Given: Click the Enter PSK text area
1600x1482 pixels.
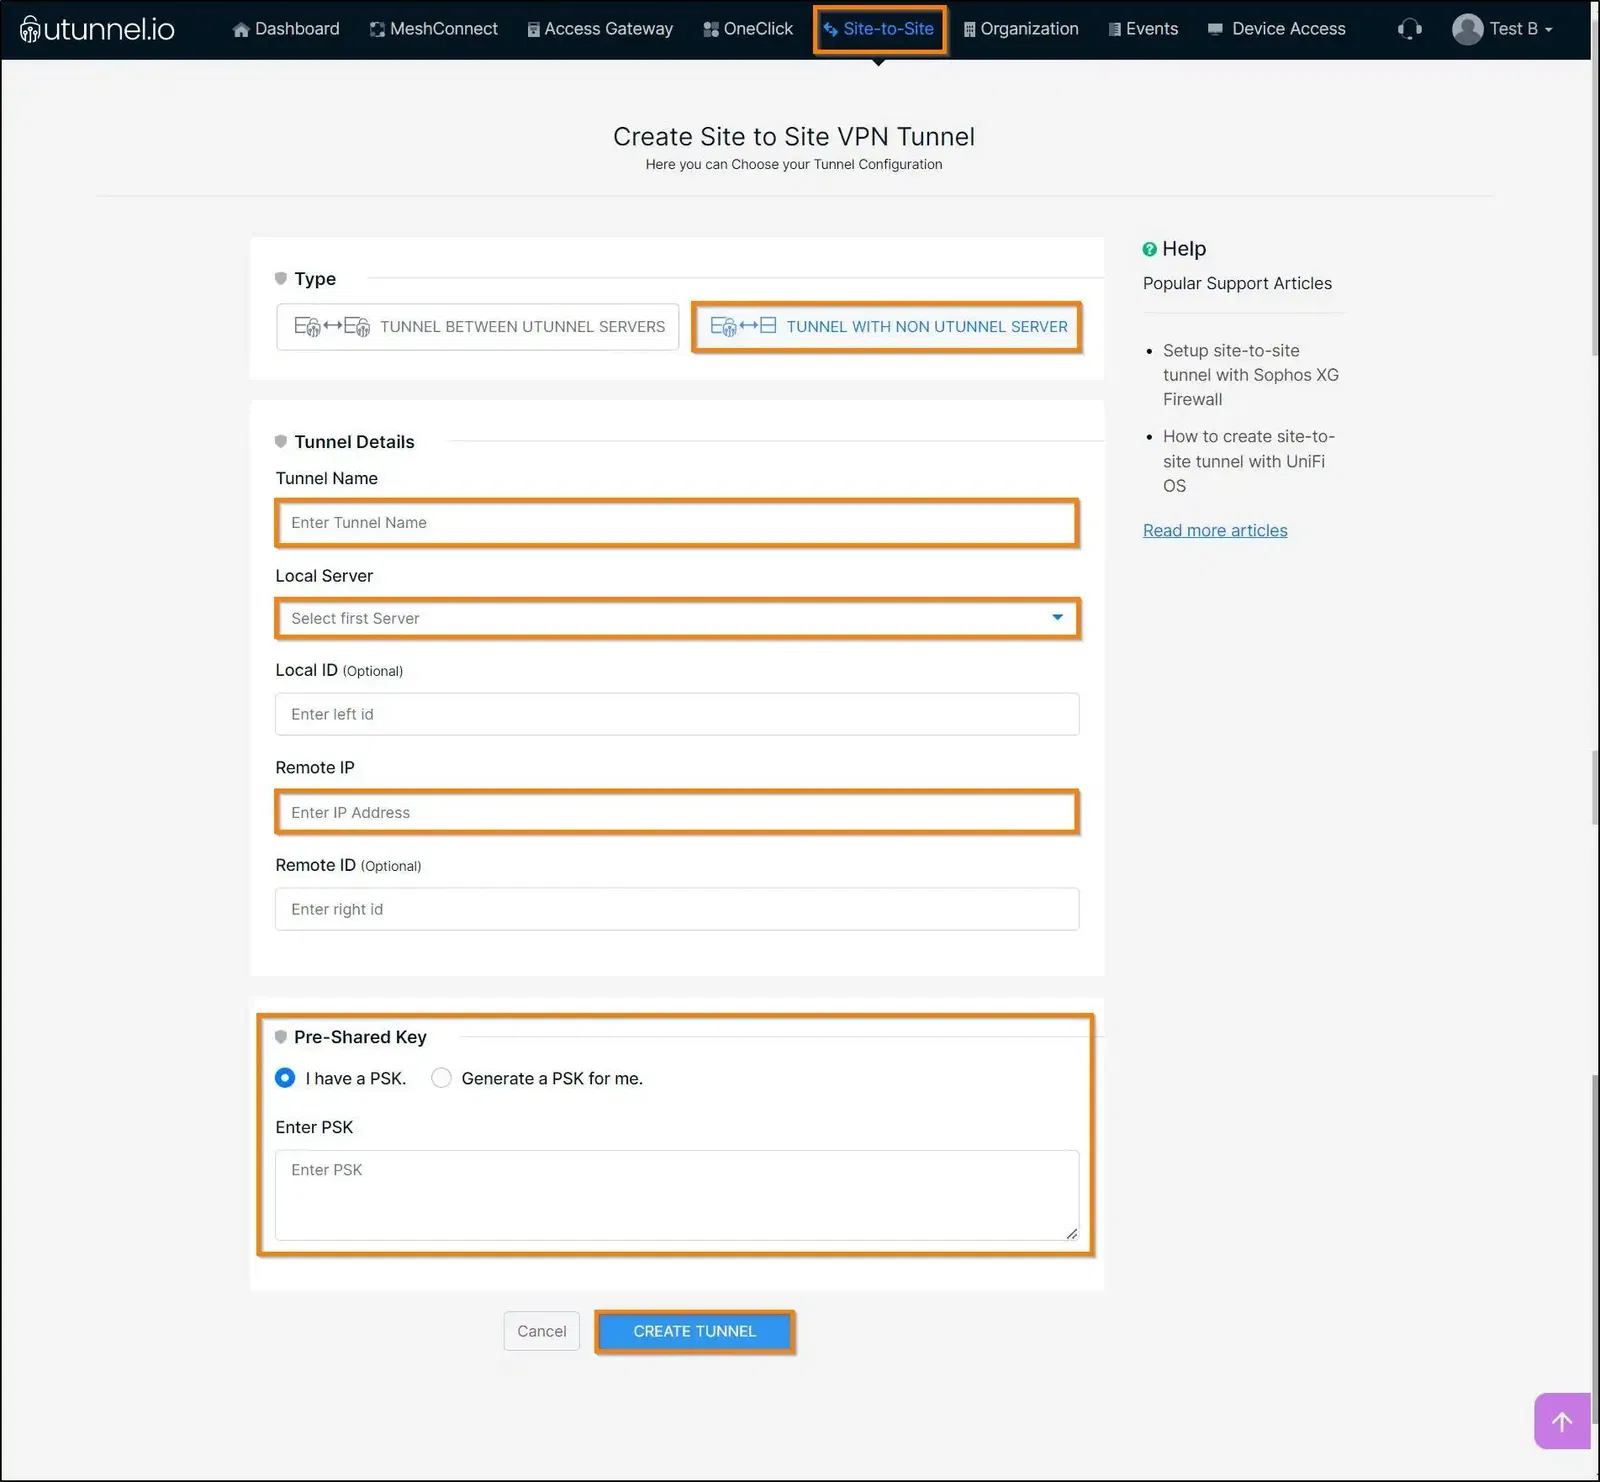Looking at the screenshot, I should click(x=677, y=1195).
